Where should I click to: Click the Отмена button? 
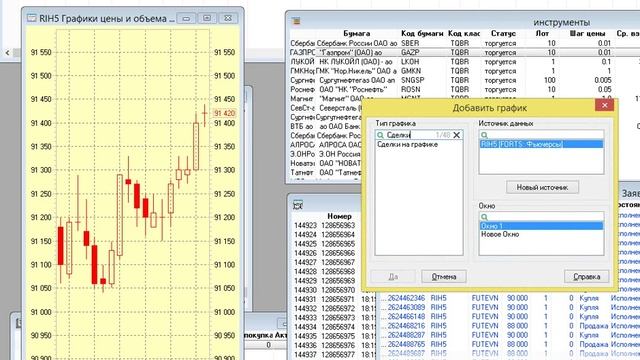pyautogui.click(x=444, y=277)
